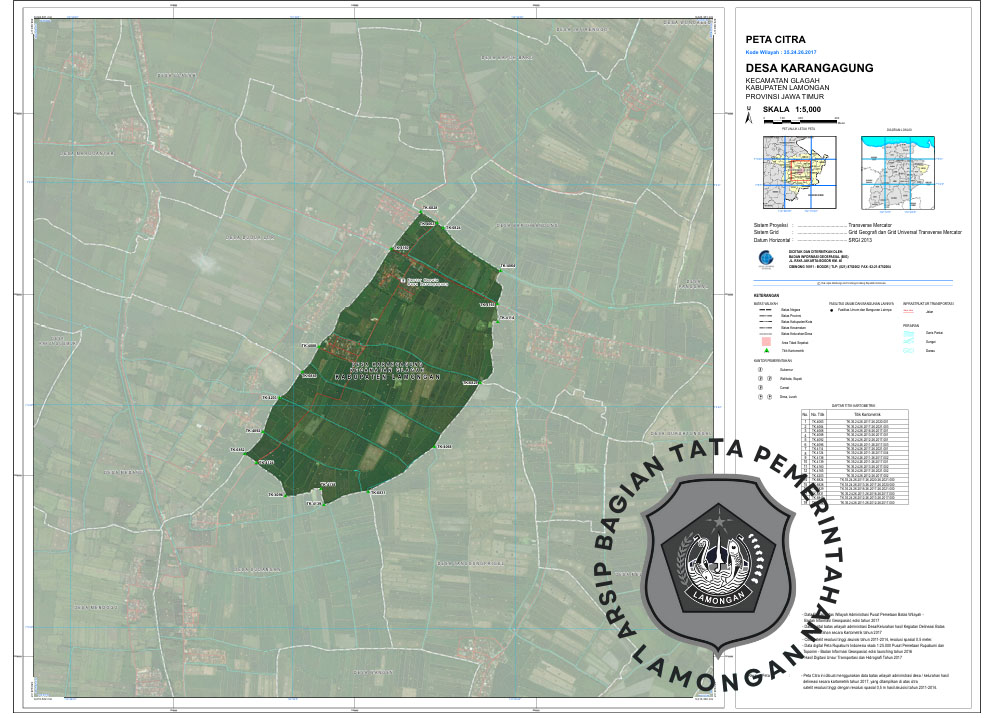Click the black dot Fasilitas Umum legend symbol
The image size is (998, 718).
pyautogui.click(x=832, y=312)
